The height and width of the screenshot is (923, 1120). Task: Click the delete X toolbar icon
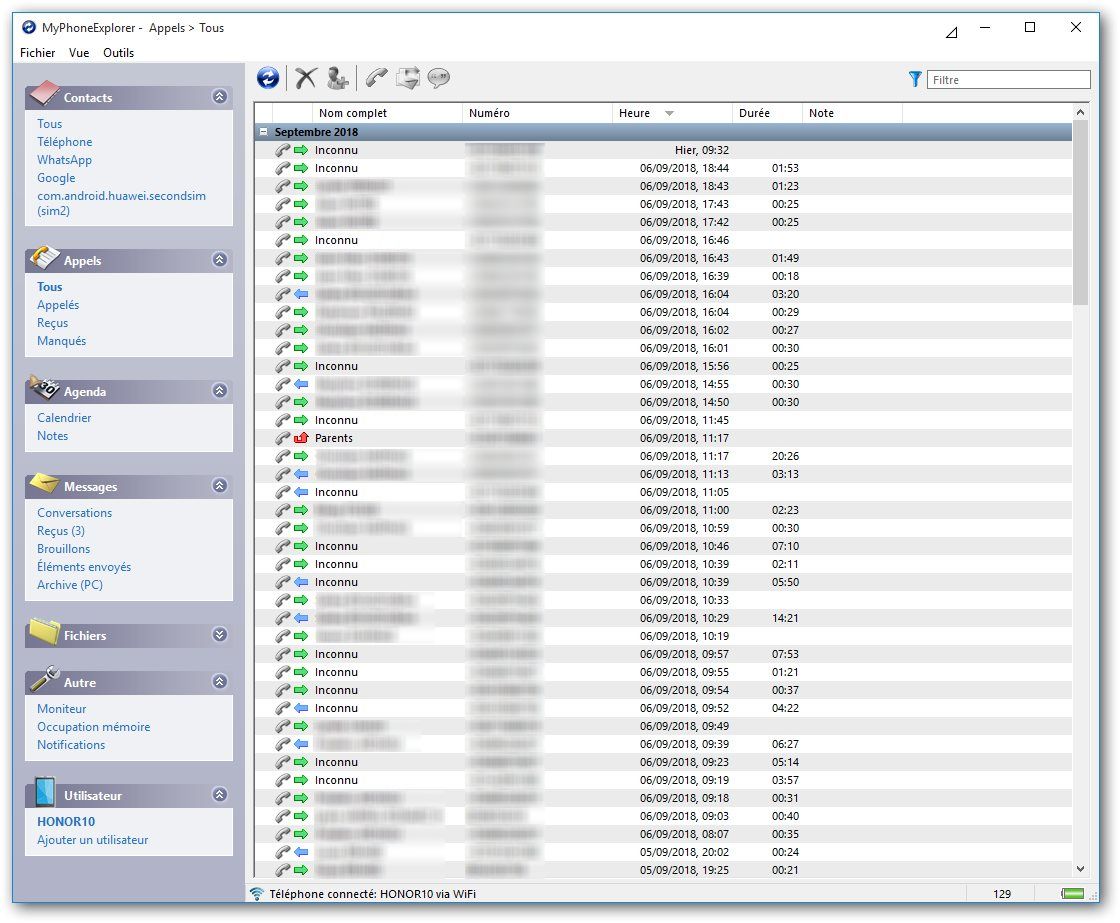[306, 78]
